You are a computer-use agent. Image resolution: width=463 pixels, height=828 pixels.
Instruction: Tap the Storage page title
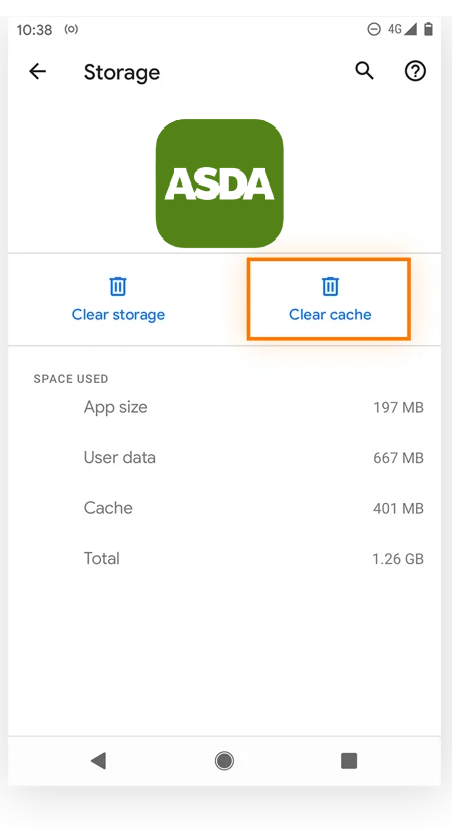[x=122, y=72]
